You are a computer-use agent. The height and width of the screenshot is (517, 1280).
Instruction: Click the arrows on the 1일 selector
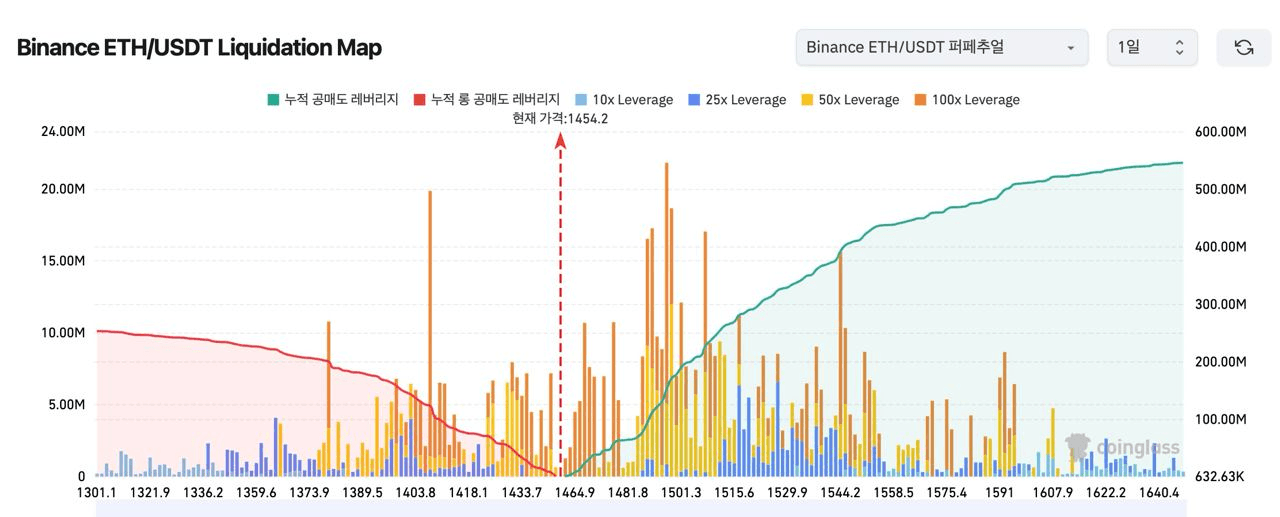point(1179,47)
